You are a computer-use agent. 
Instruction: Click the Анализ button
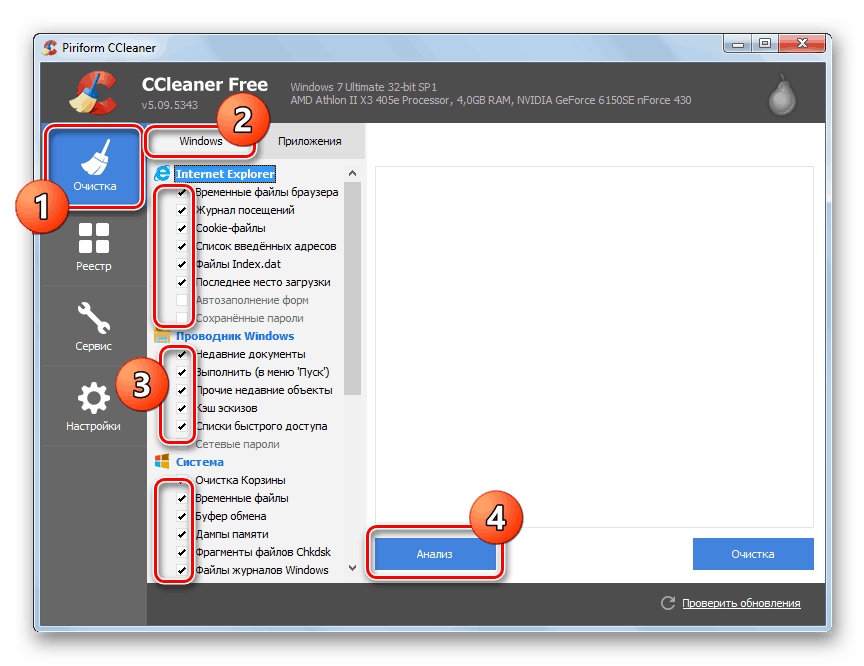click(435, 554)
